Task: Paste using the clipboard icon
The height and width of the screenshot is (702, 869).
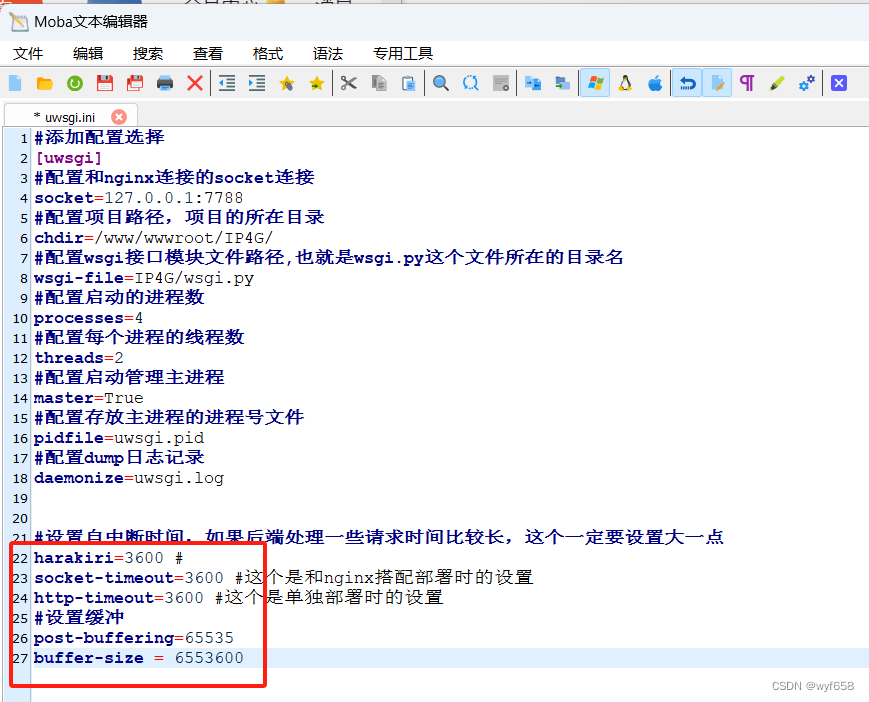Action: pos(408,84)
